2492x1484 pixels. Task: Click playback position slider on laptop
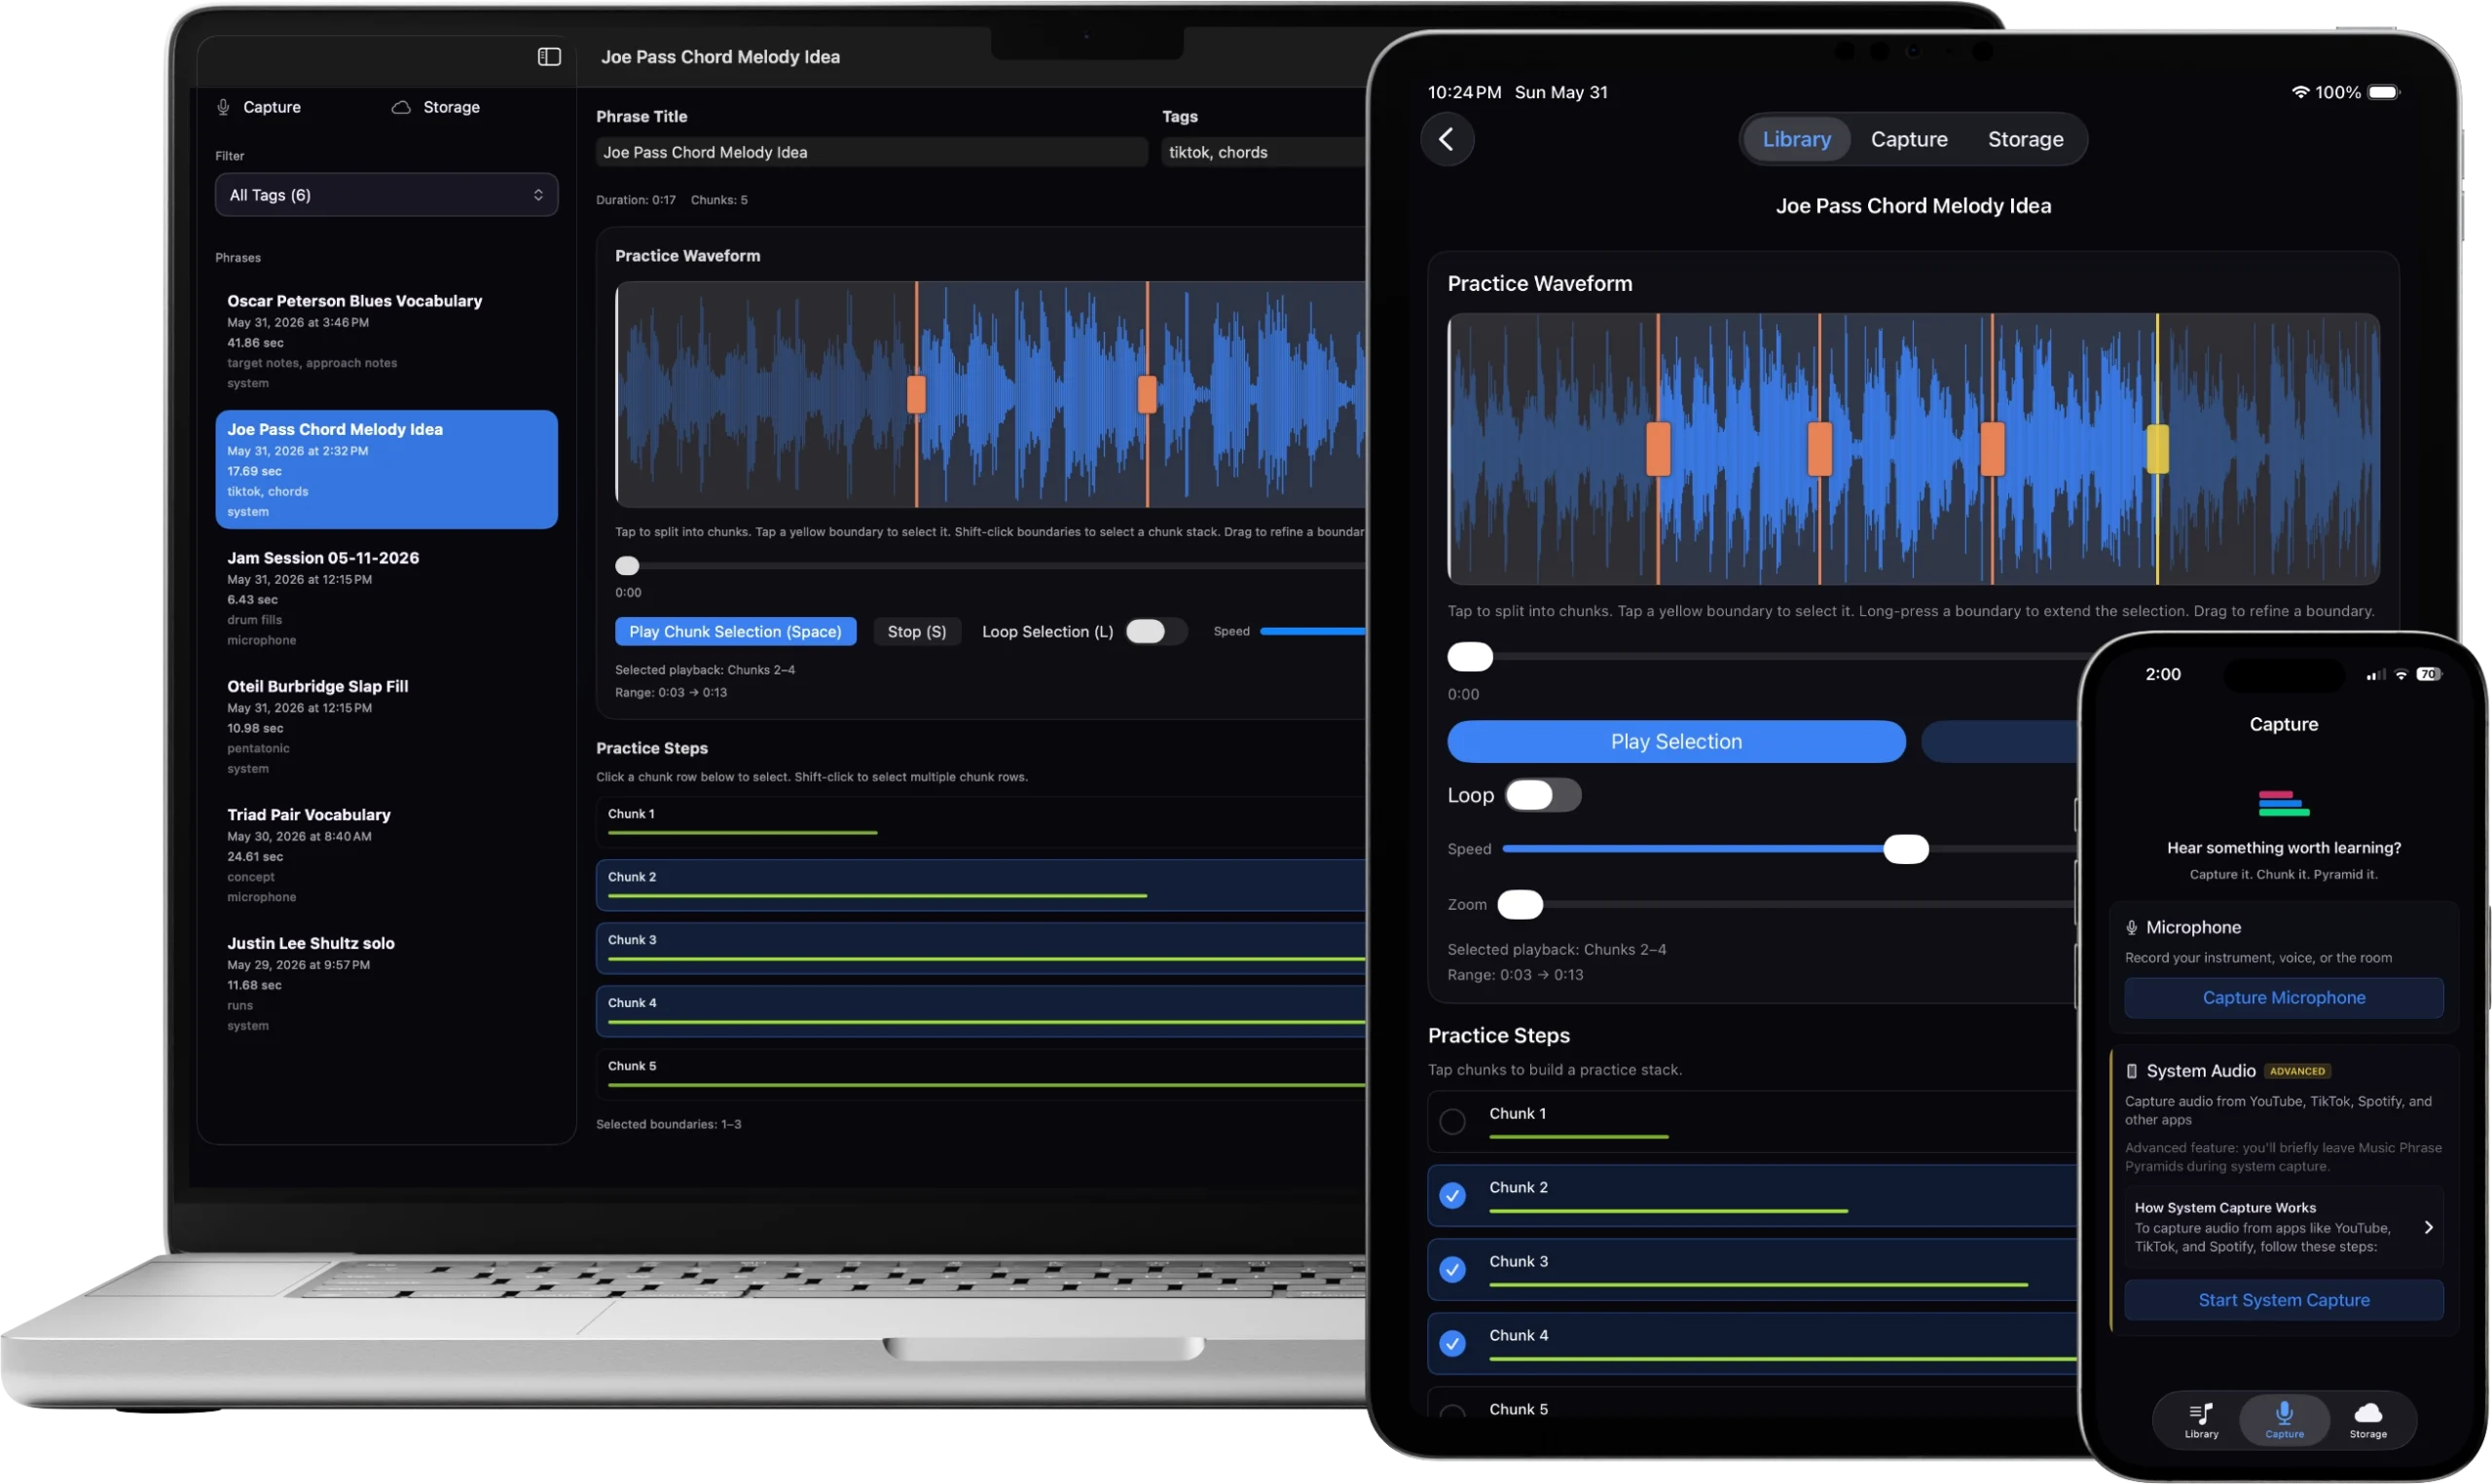coord(990,566)
